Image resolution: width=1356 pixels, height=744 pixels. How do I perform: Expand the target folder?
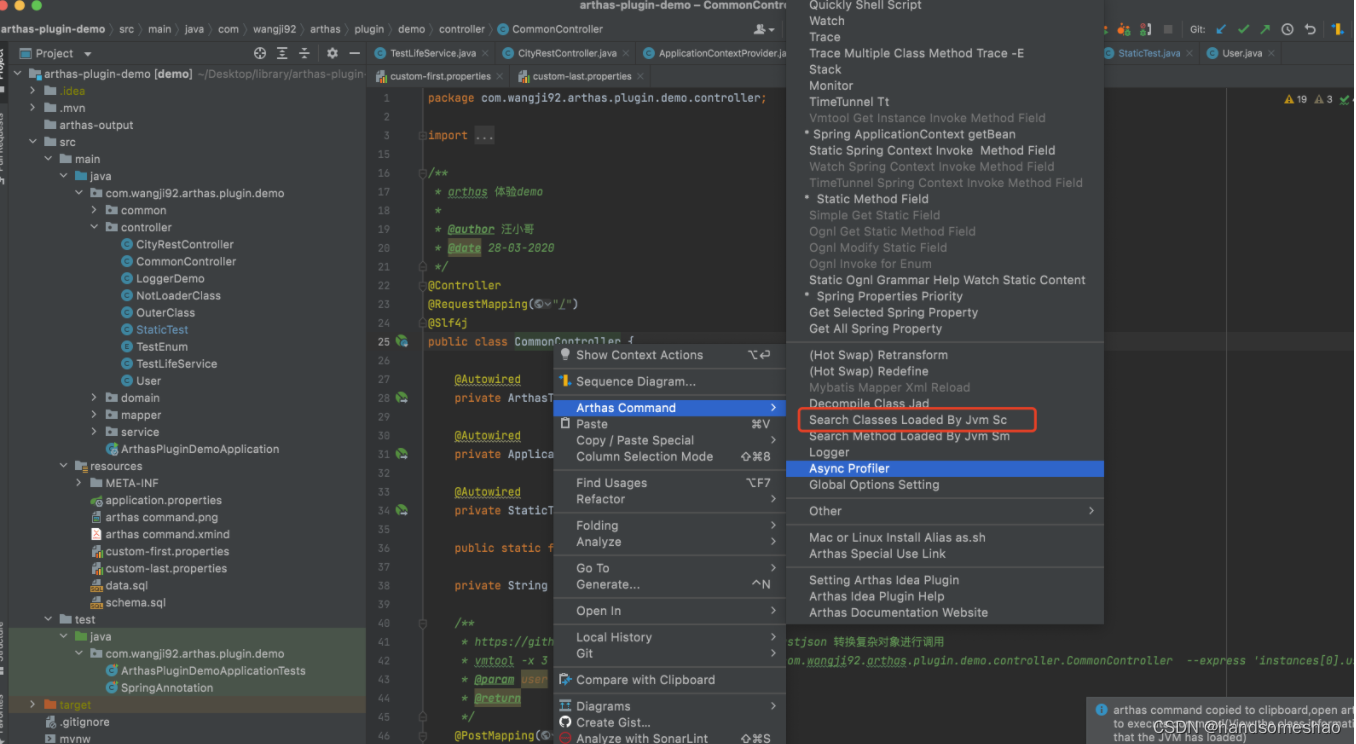pyautogui.click(x=33, y=705)
